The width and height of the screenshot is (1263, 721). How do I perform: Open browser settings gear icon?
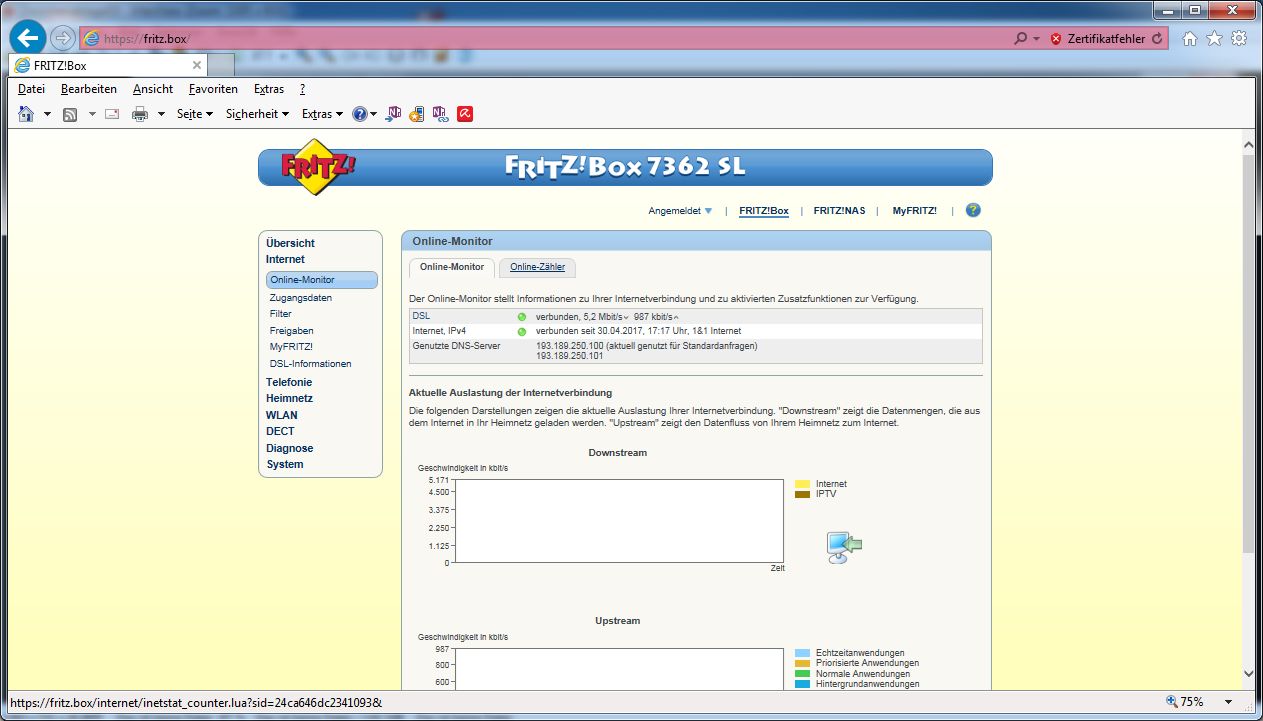tap(1239, 38)
